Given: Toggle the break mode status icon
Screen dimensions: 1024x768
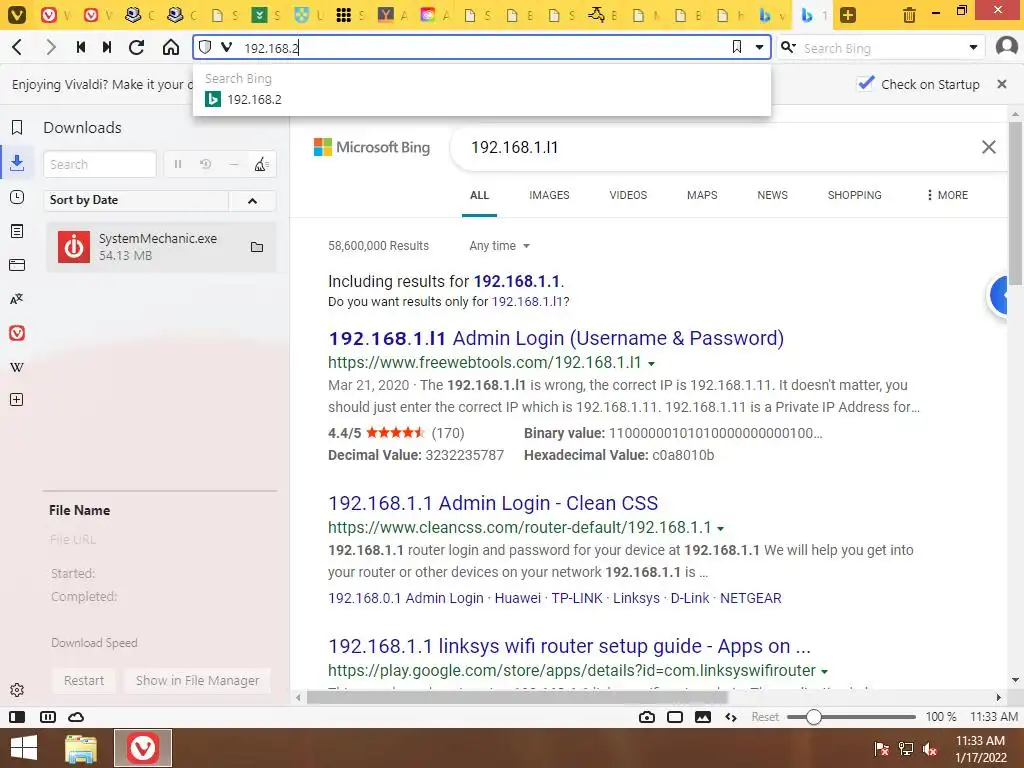Looking at the screenshot, I should [x=48, y=717].
